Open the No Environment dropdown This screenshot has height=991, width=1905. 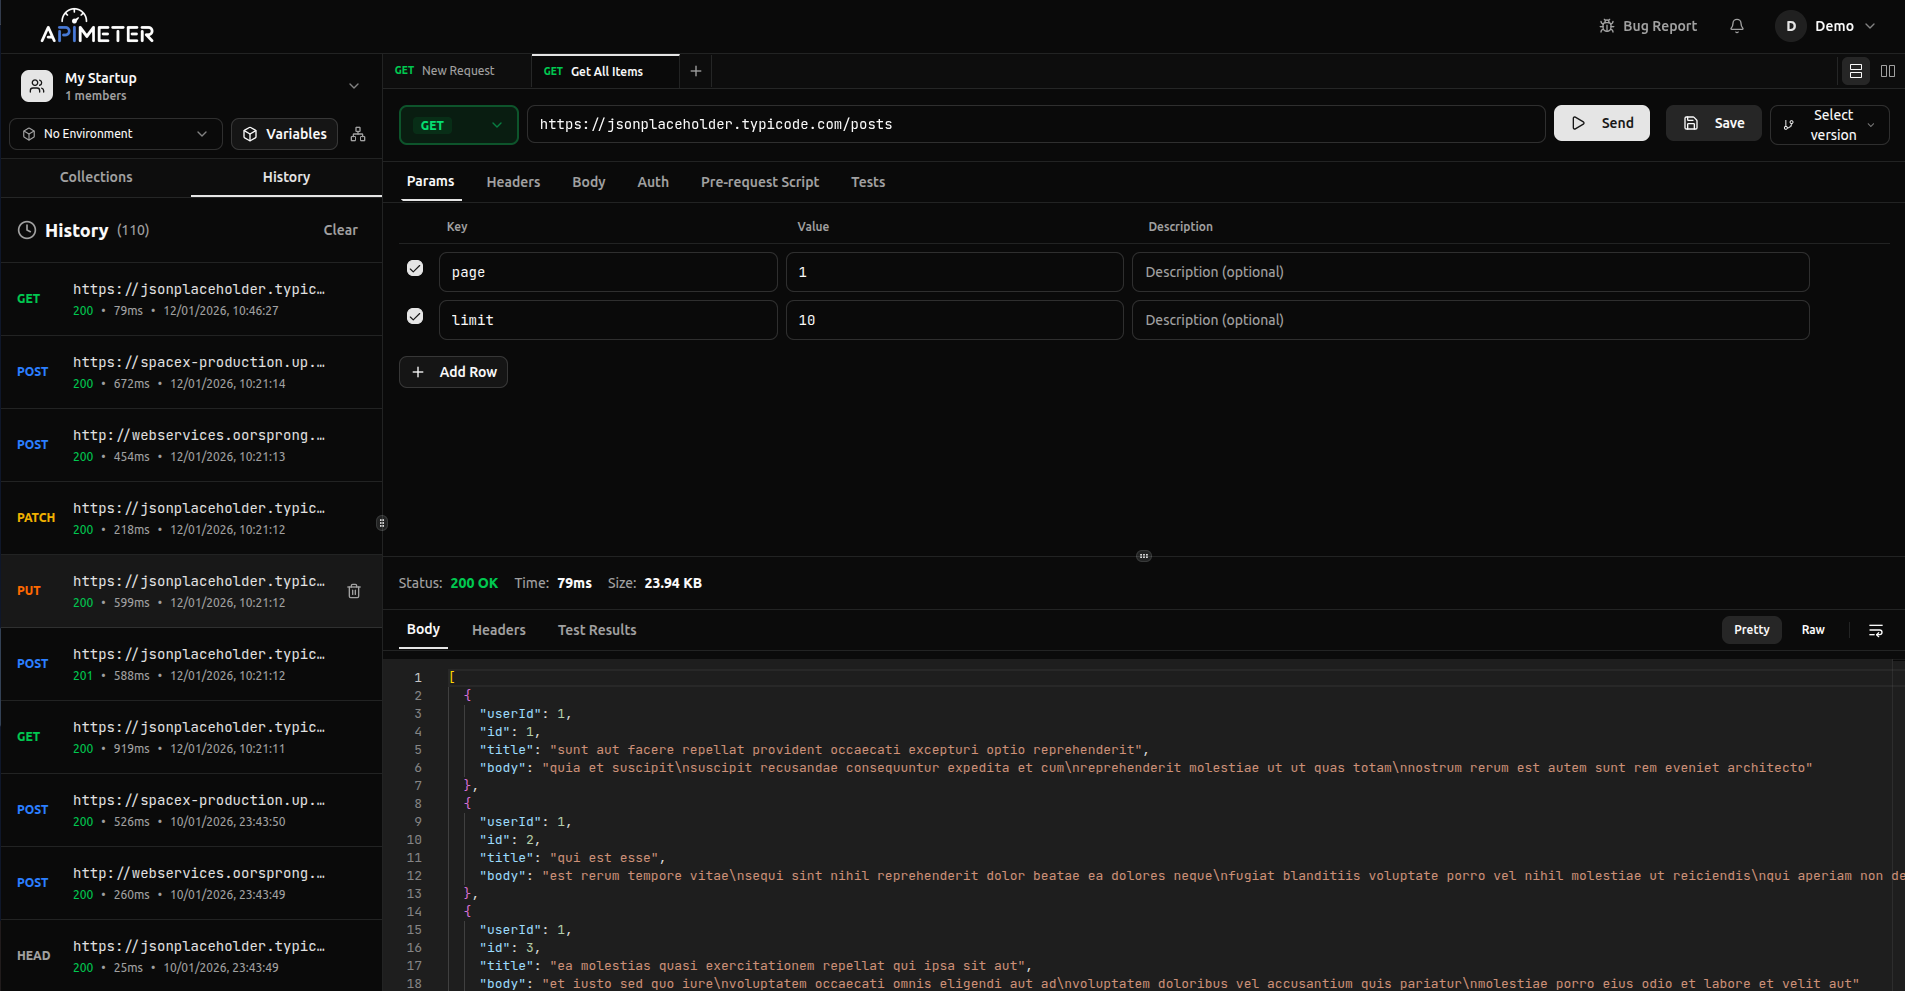(x=116, y=134)
